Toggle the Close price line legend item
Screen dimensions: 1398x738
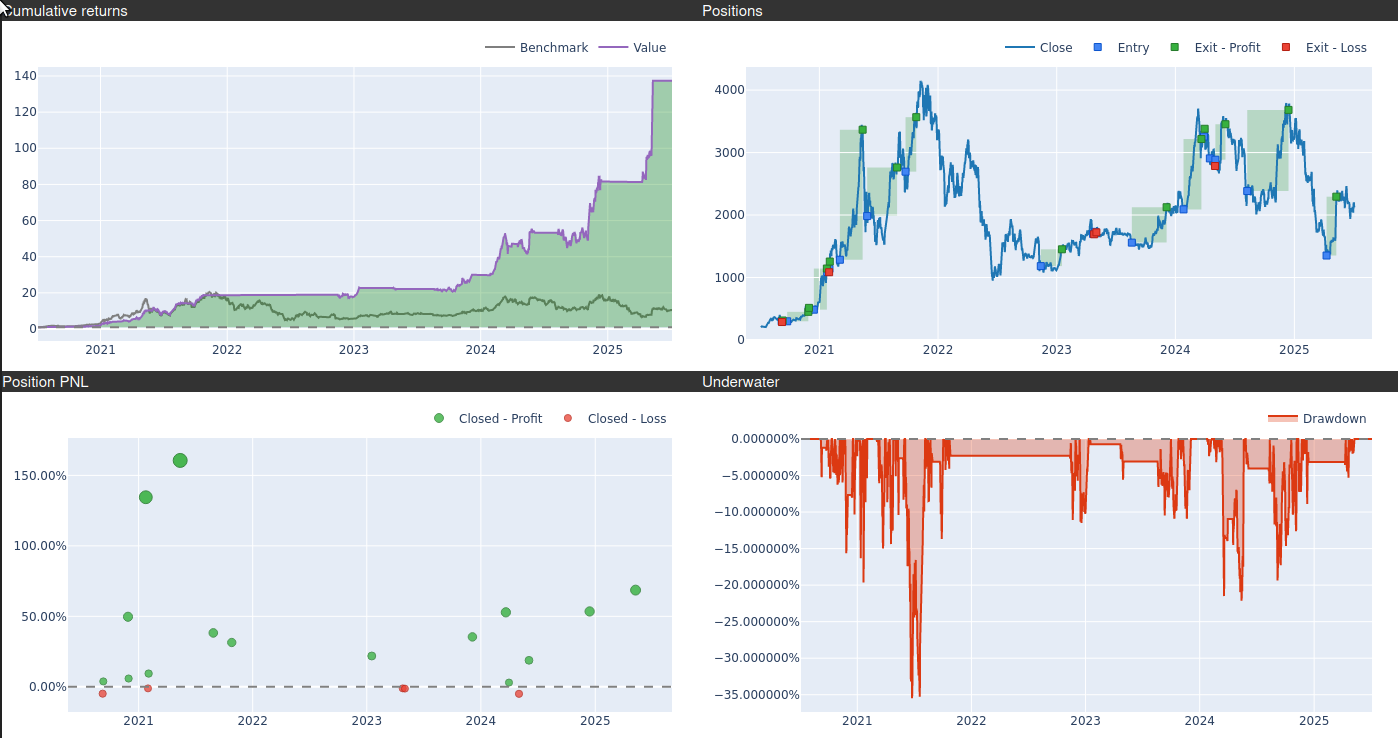[1055, 48]
